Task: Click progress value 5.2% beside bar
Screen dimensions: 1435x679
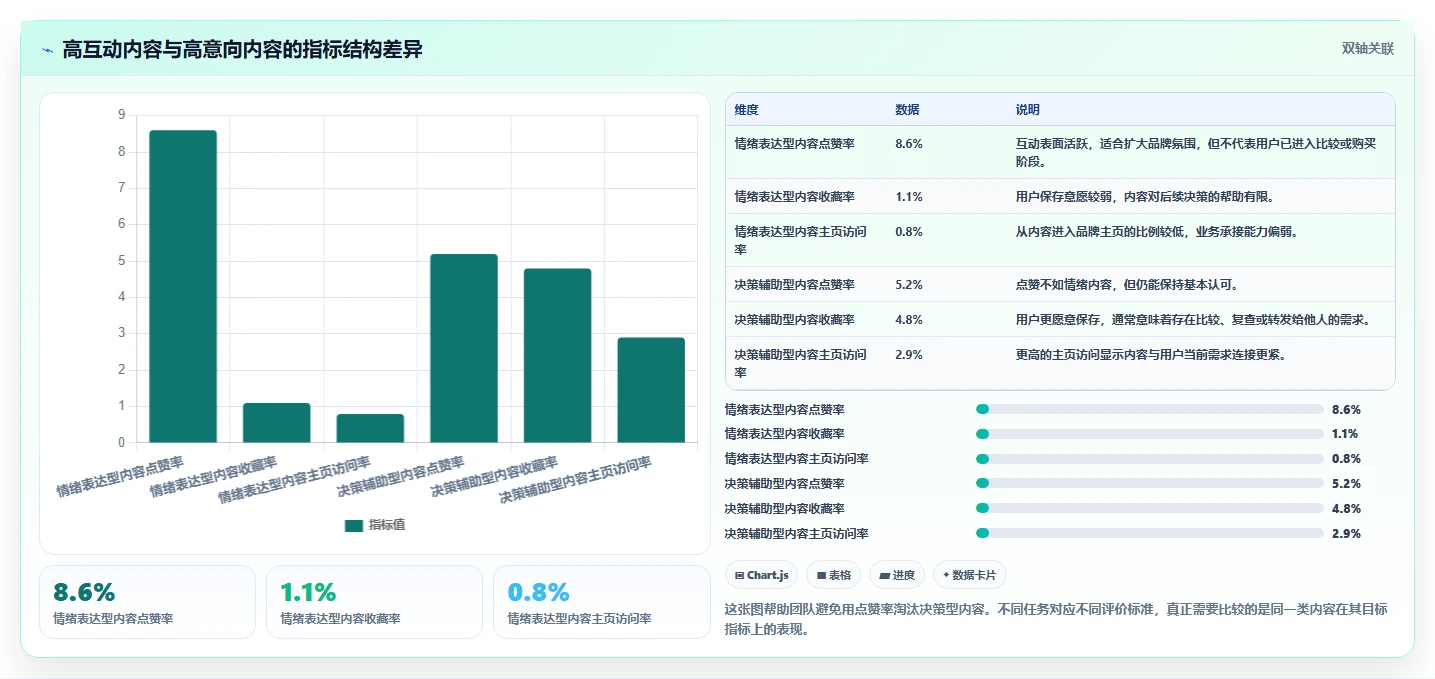Action: coord(1346,484)
